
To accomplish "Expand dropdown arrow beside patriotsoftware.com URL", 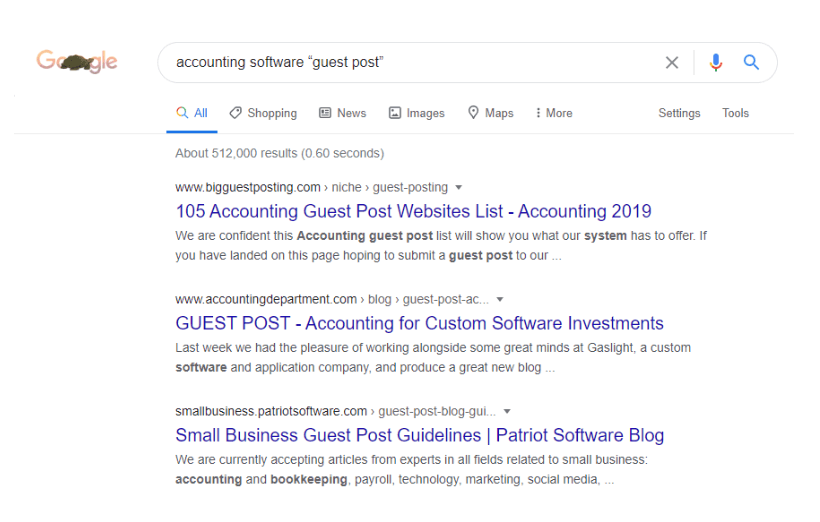I will (507, 411).
